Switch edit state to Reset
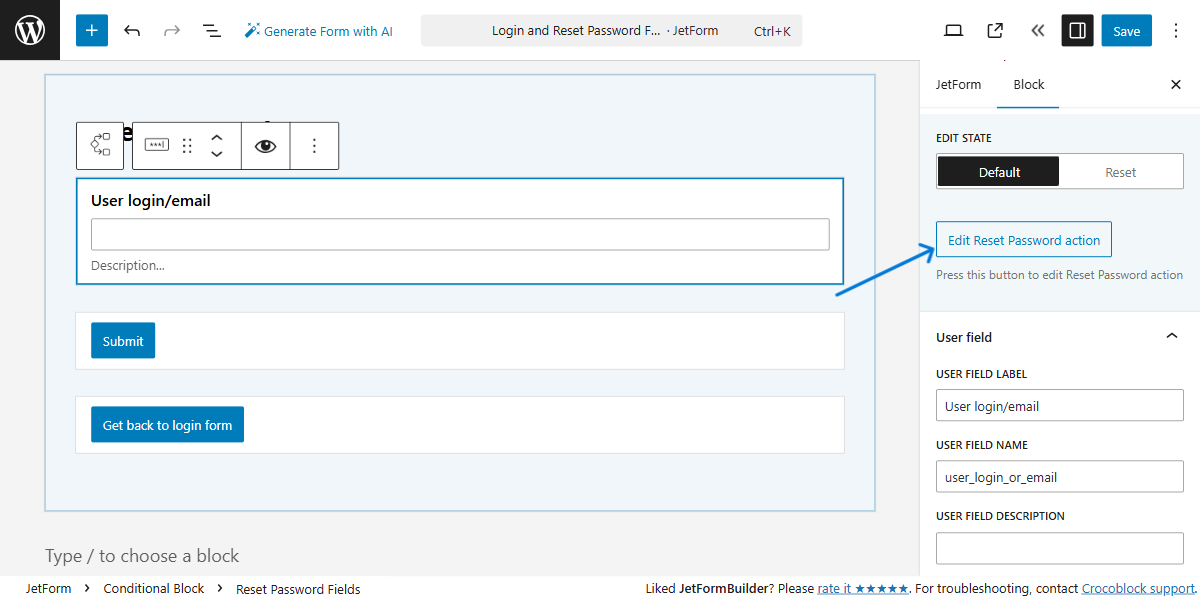 pos(1120,171)
